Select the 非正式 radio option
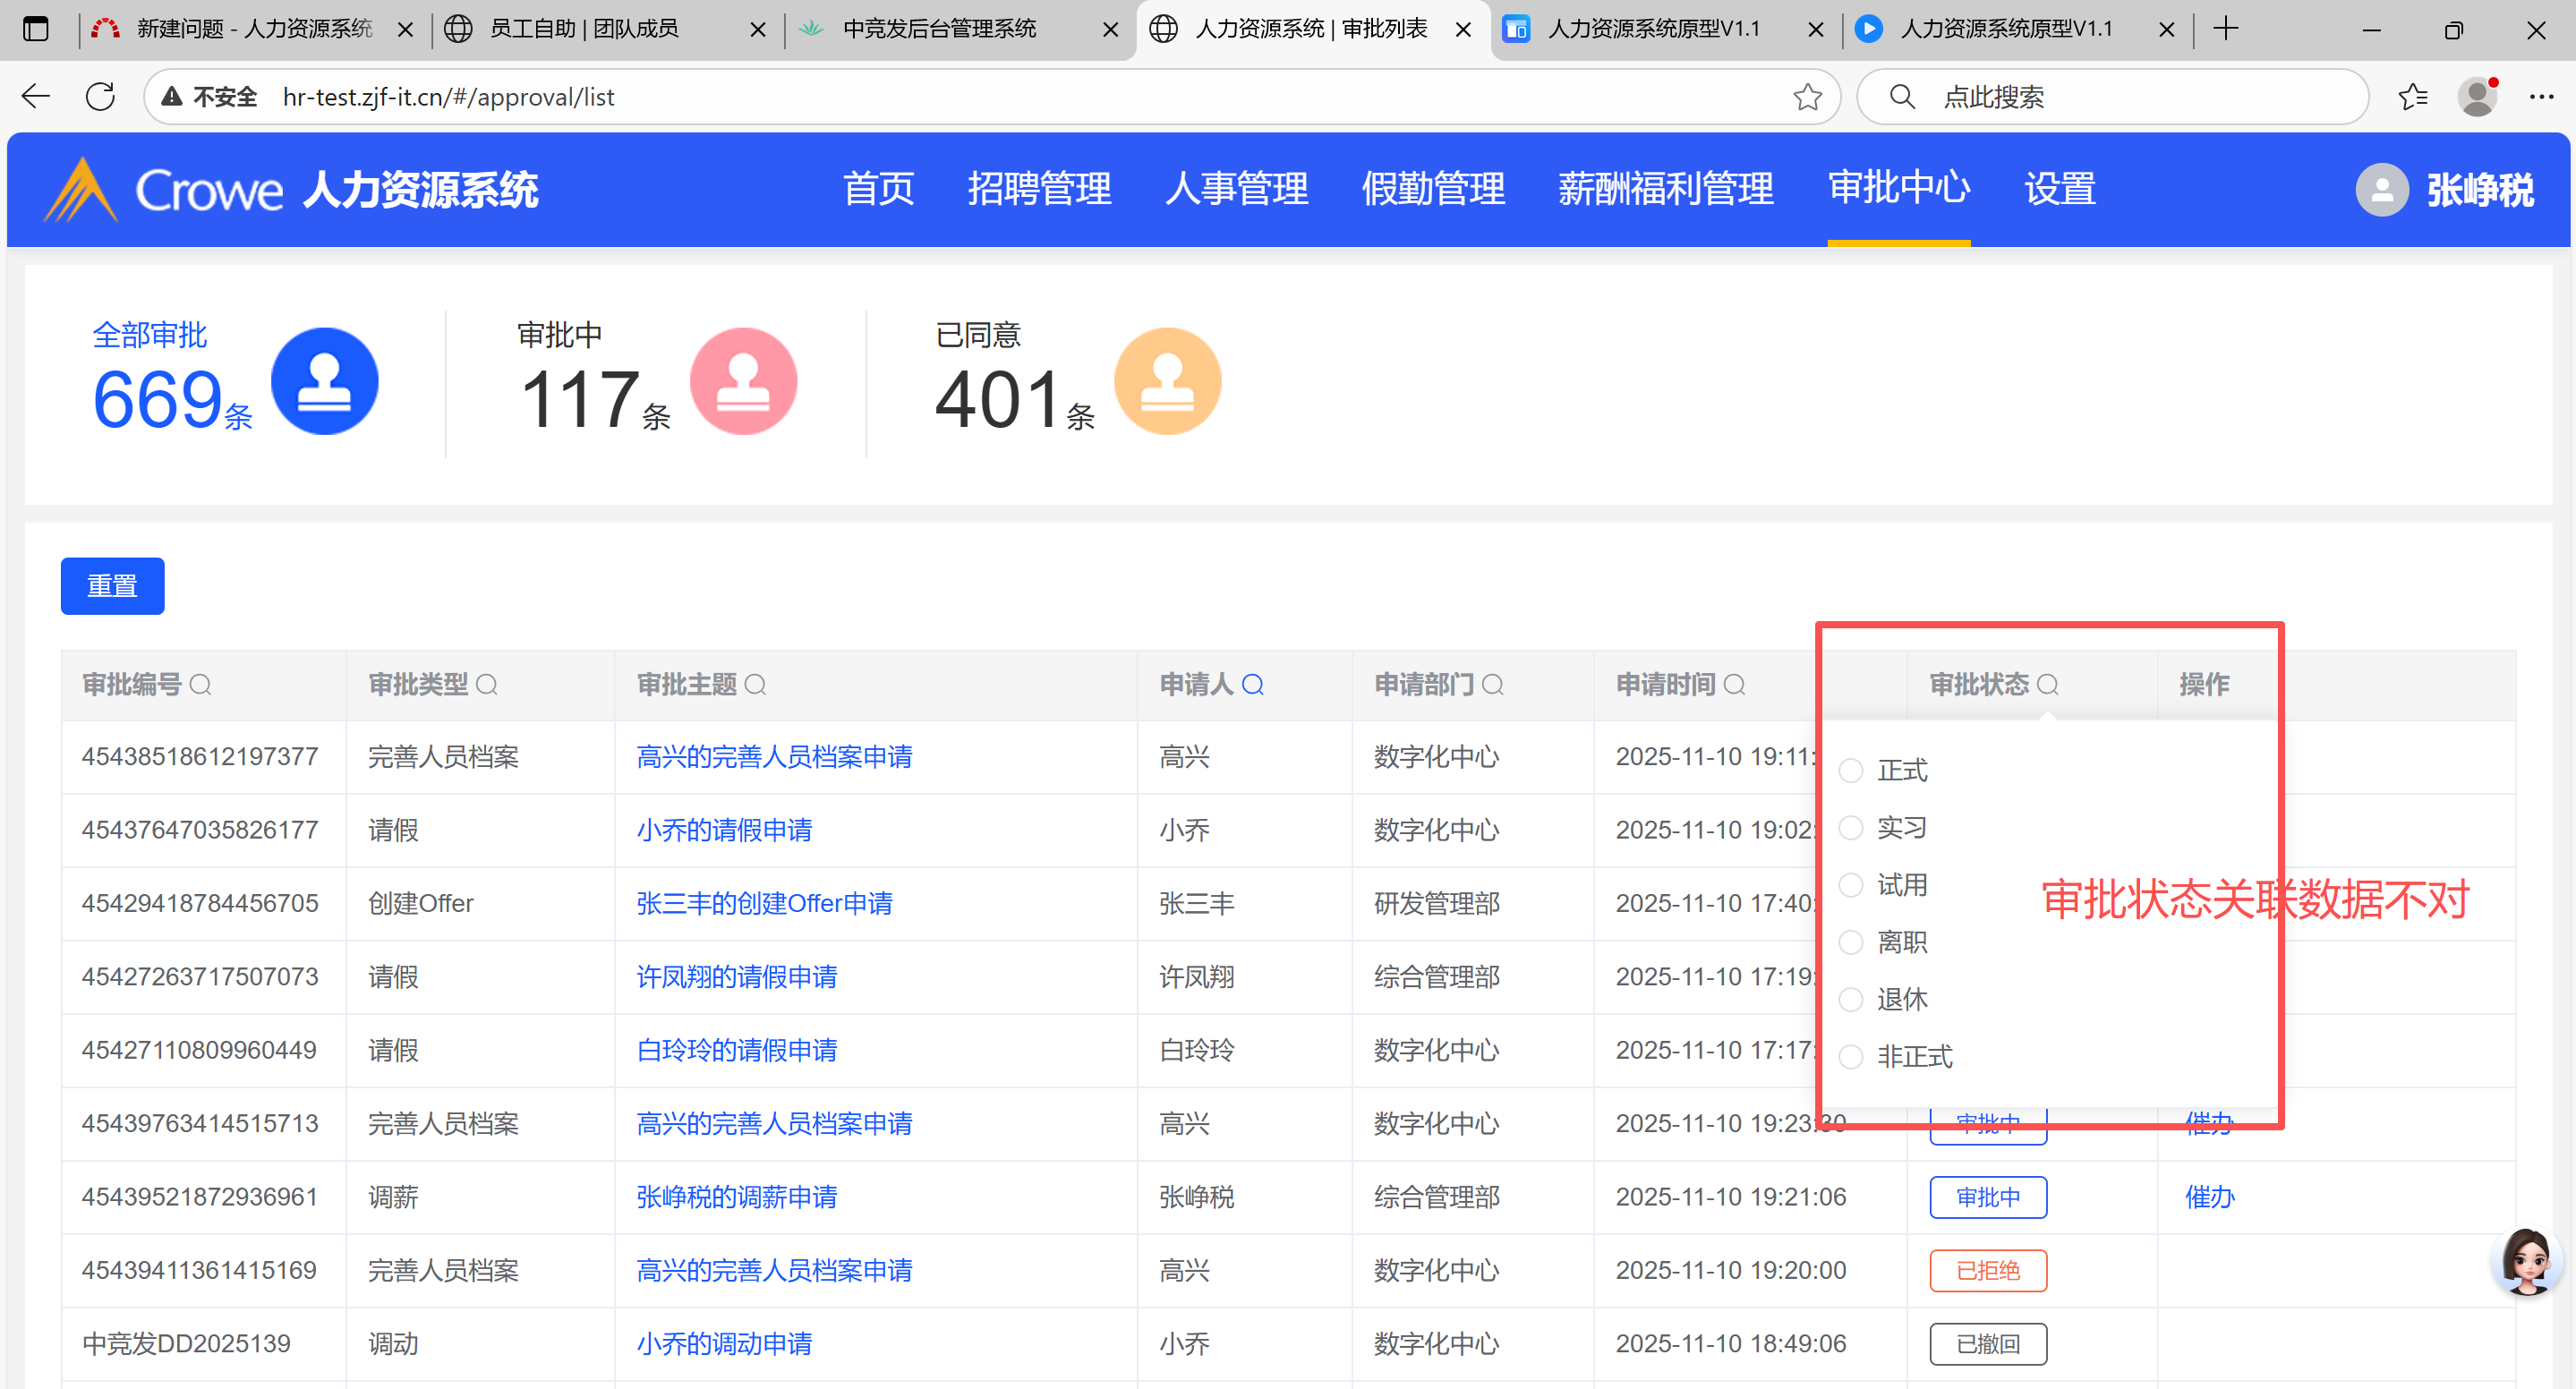Image resolution: width=2576 pixels, height=1389 pixels. coord(1851,1057)
